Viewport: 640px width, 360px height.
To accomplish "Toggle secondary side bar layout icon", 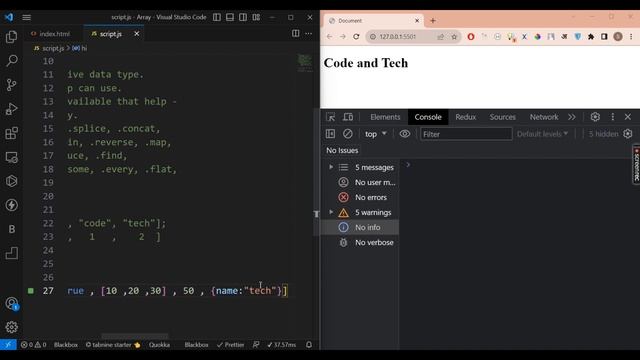I will coord(243,17).
